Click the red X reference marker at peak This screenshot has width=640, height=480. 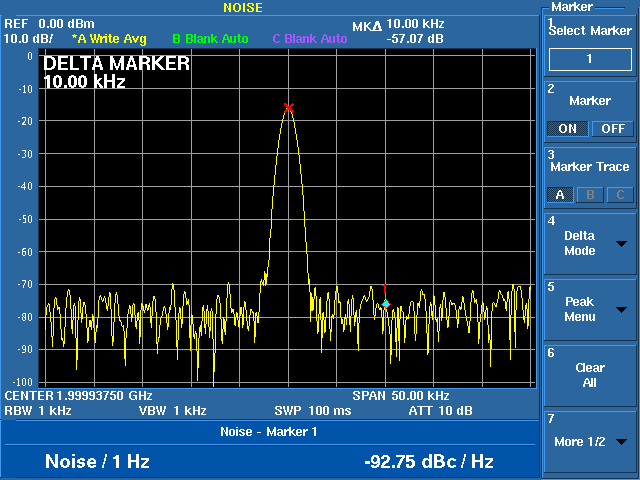pyautogui.click(x=289, y=108)
